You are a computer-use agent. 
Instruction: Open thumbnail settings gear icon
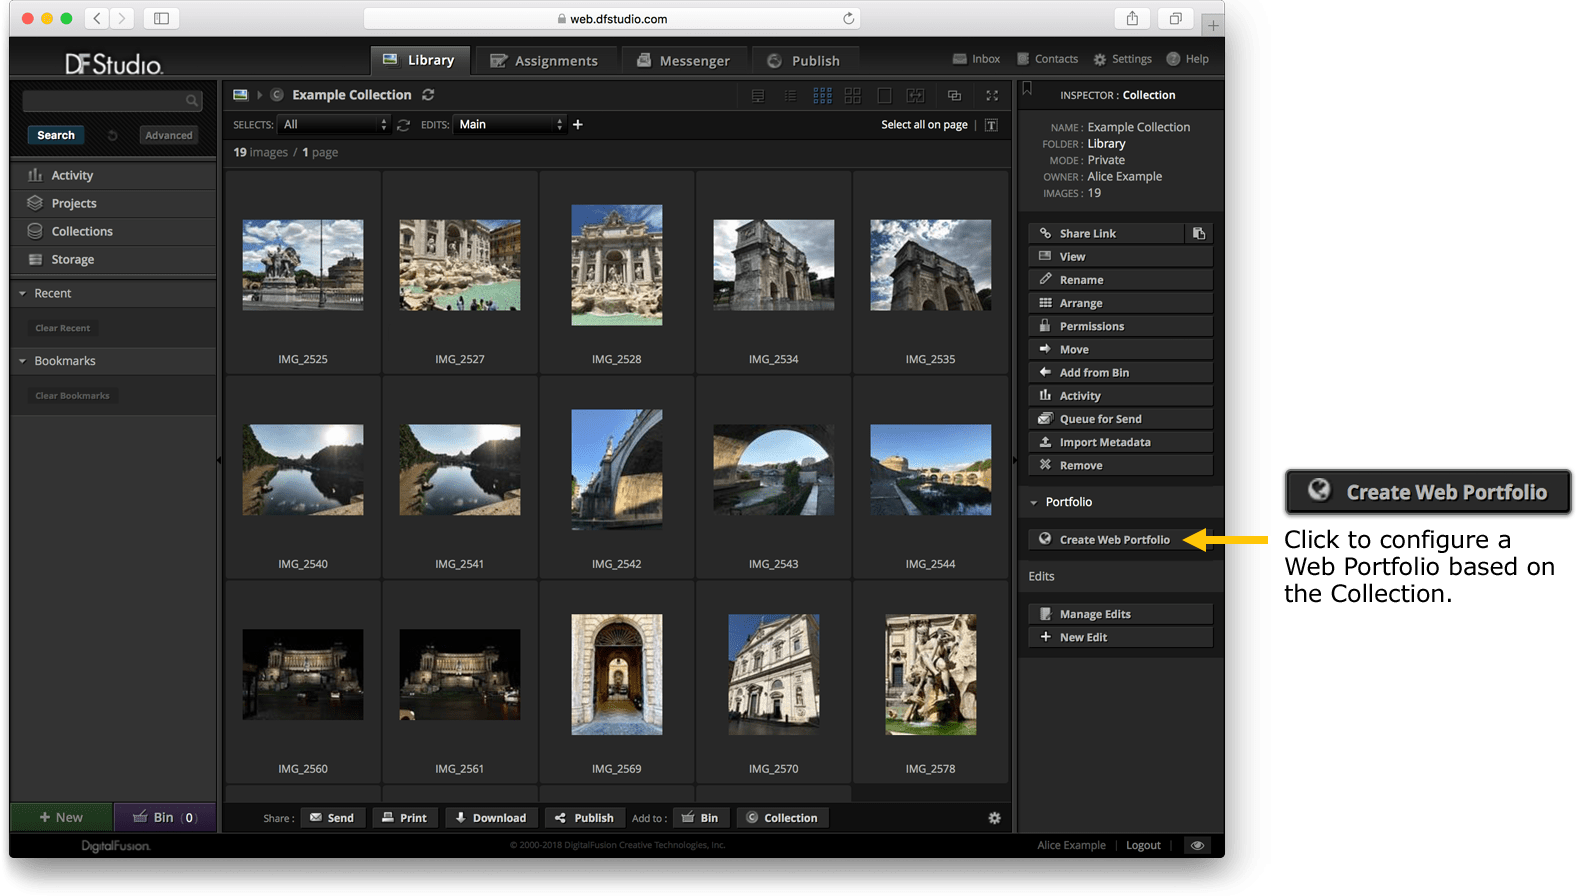[x=994, y=818]
